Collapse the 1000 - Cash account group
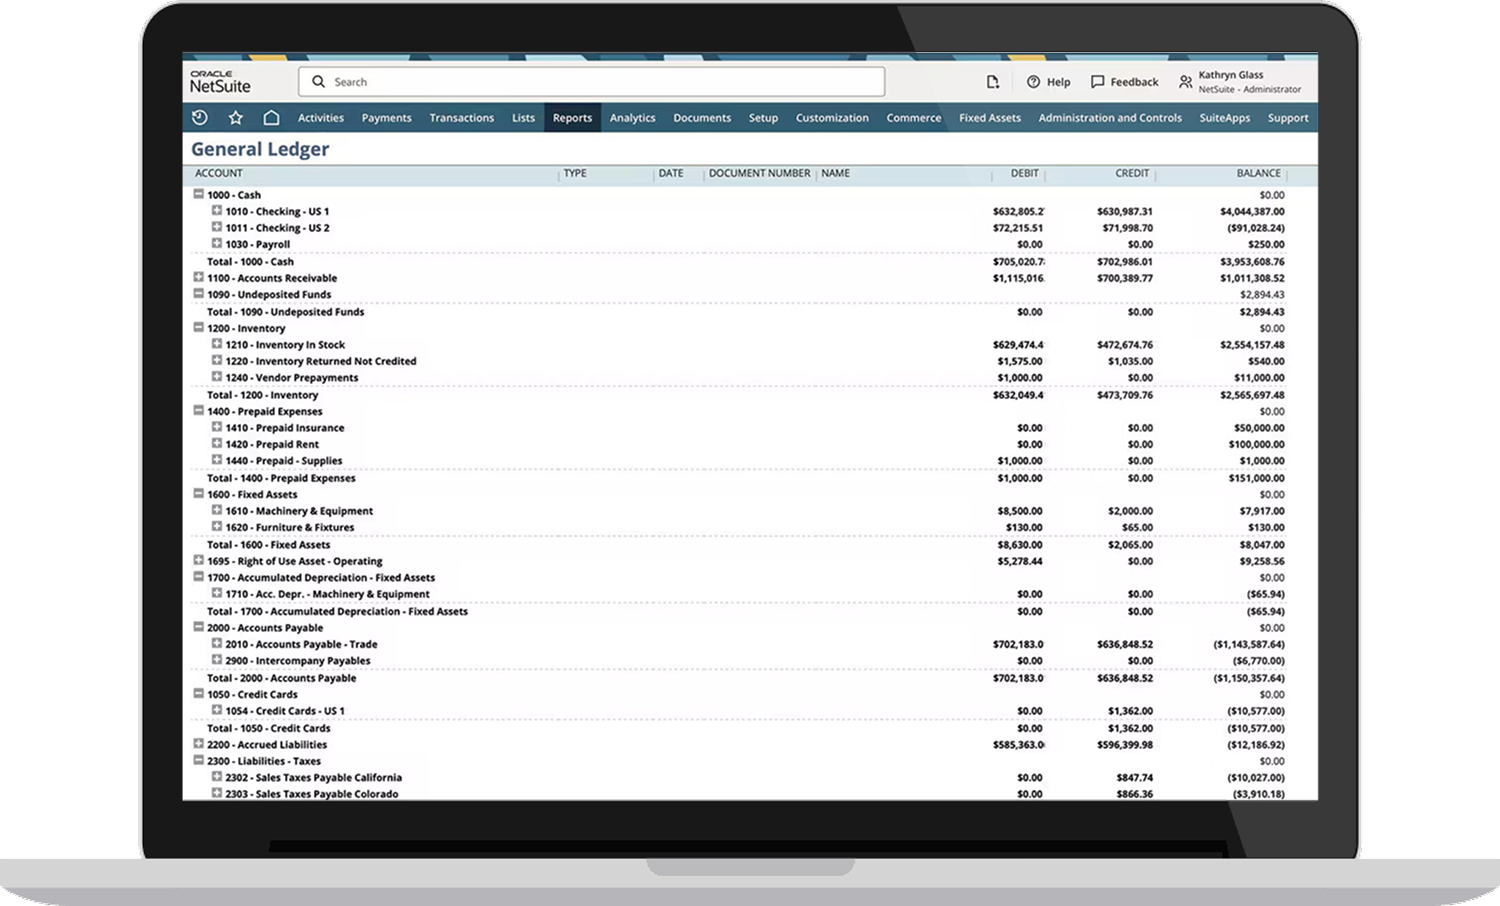This screenshot has height=906, width=1500. point(197,194)
